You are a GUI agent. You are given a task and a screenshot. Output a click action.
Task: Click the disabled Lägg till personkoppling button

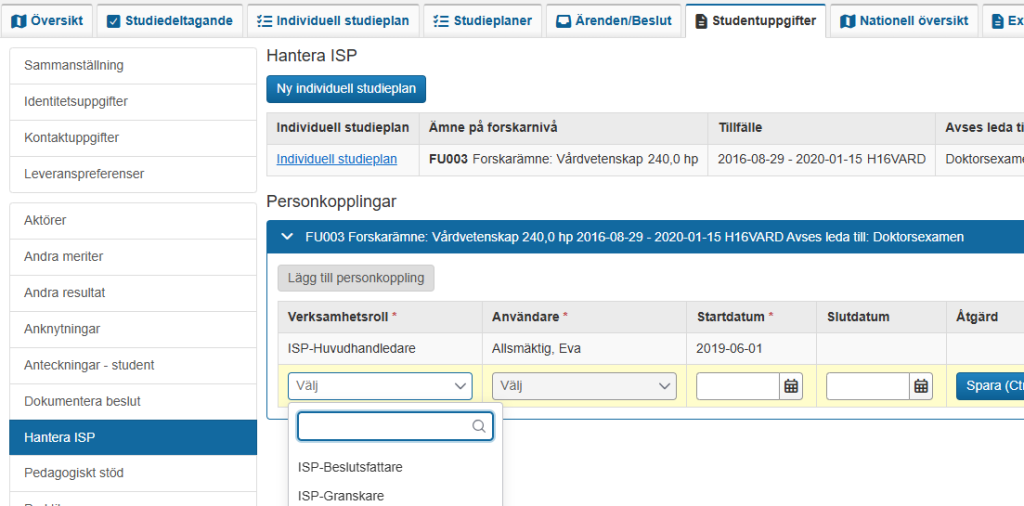coord(356,278)
